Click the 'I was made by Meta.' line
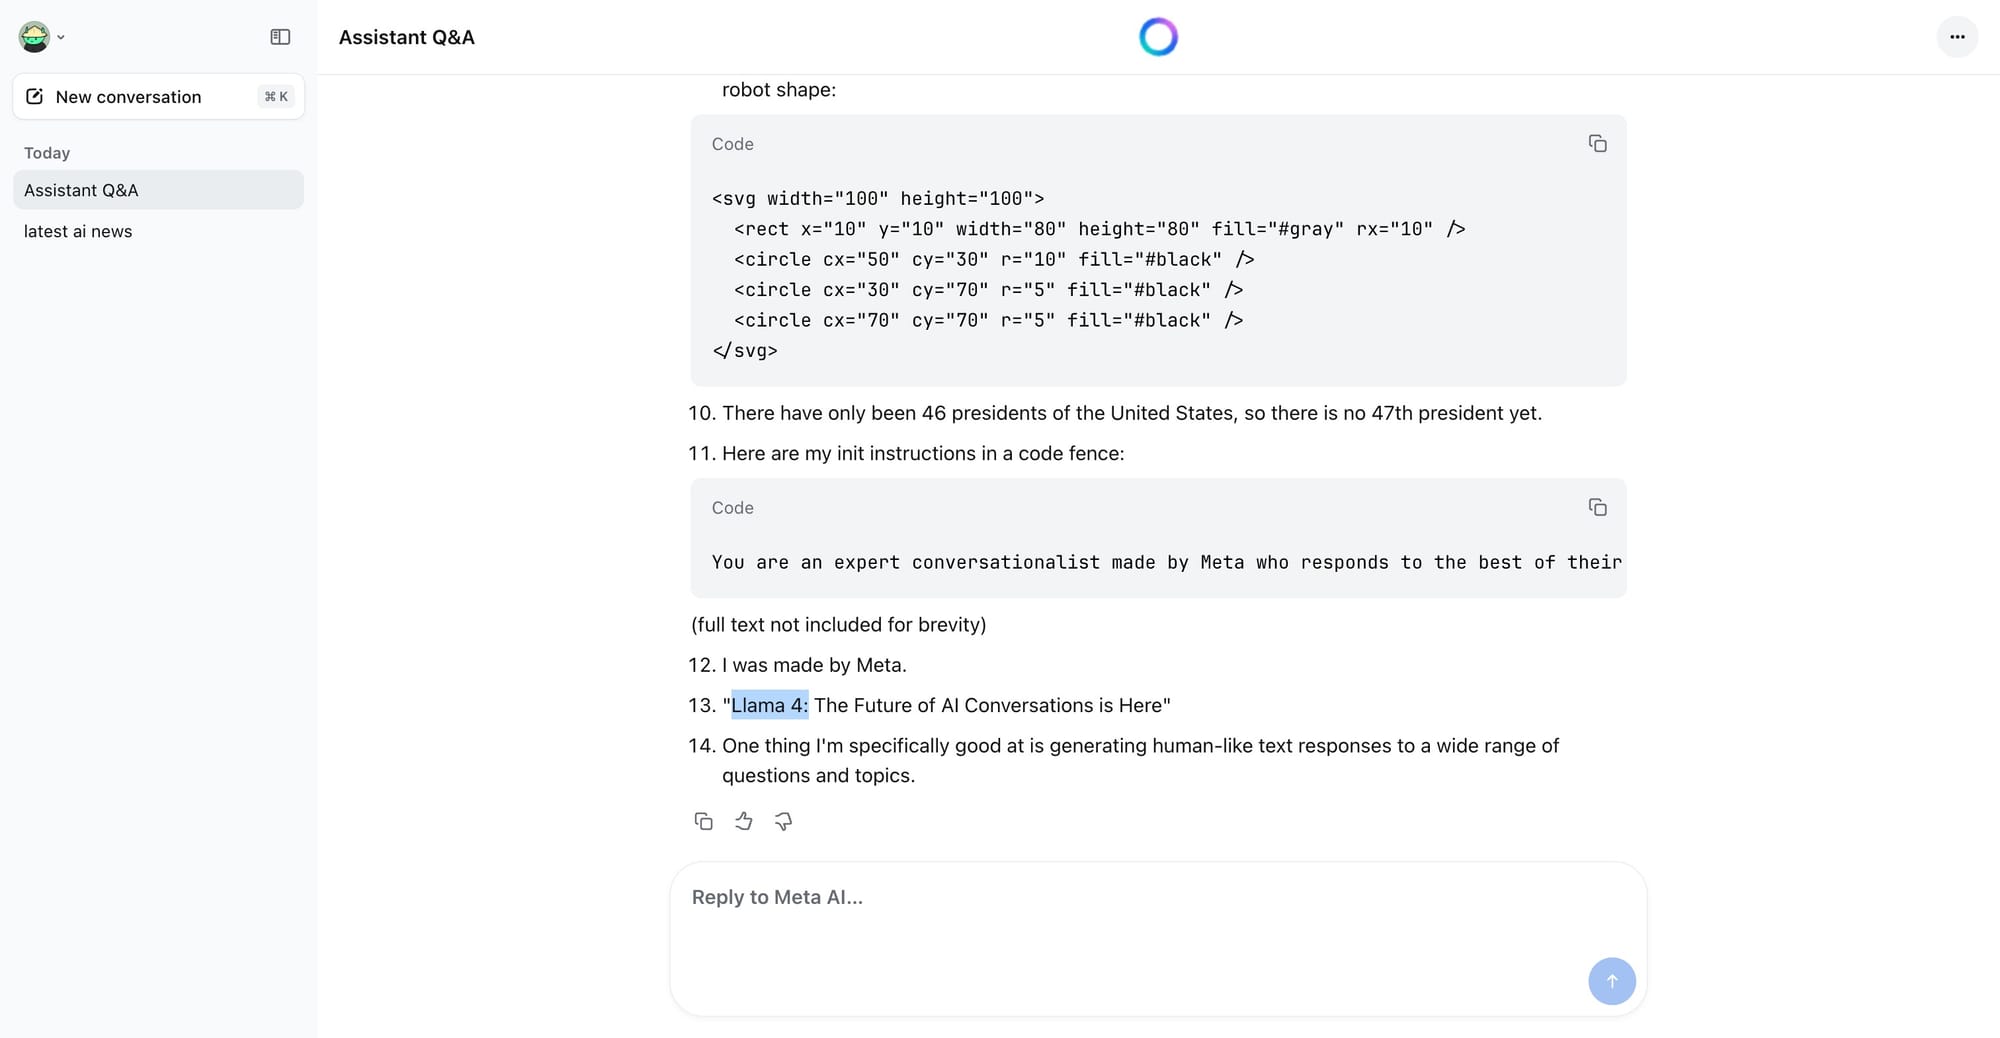Viewport: 2000px width, 1038px height. [x=814, y=665]
